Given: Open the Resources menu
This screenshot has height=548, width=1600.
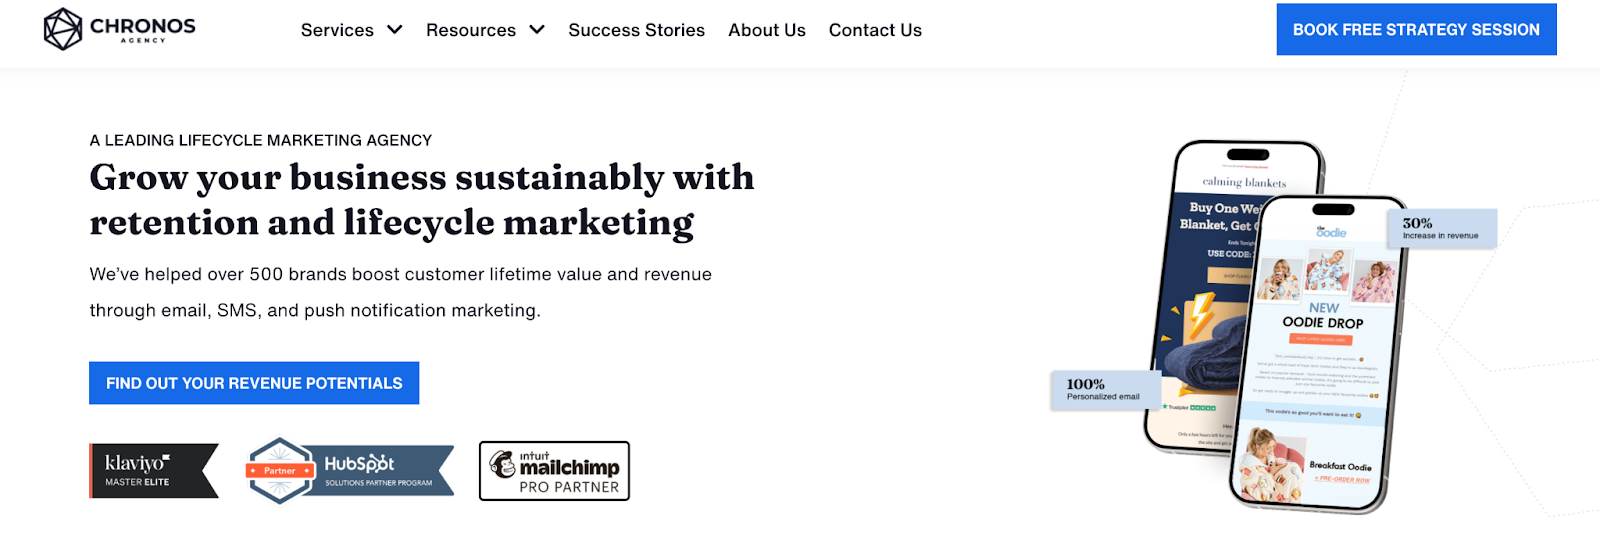Looking at the screenshot, I should click(x=471, y=30).
